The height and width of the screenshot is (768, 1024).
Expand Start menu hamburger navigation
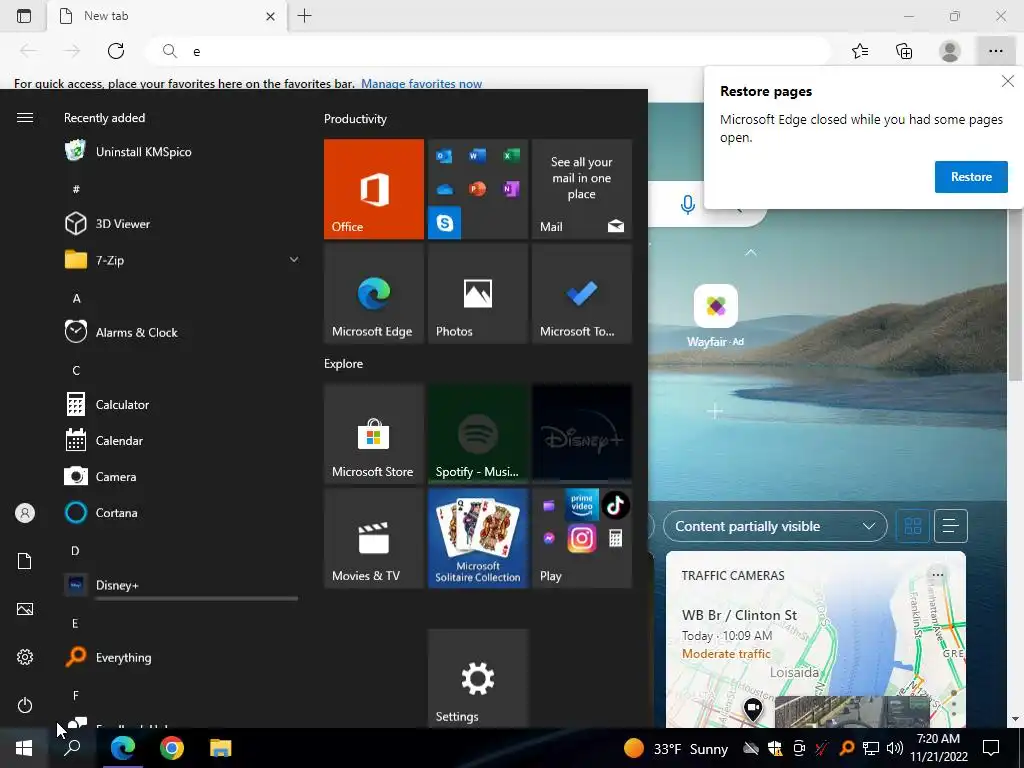tap(25, 118)
